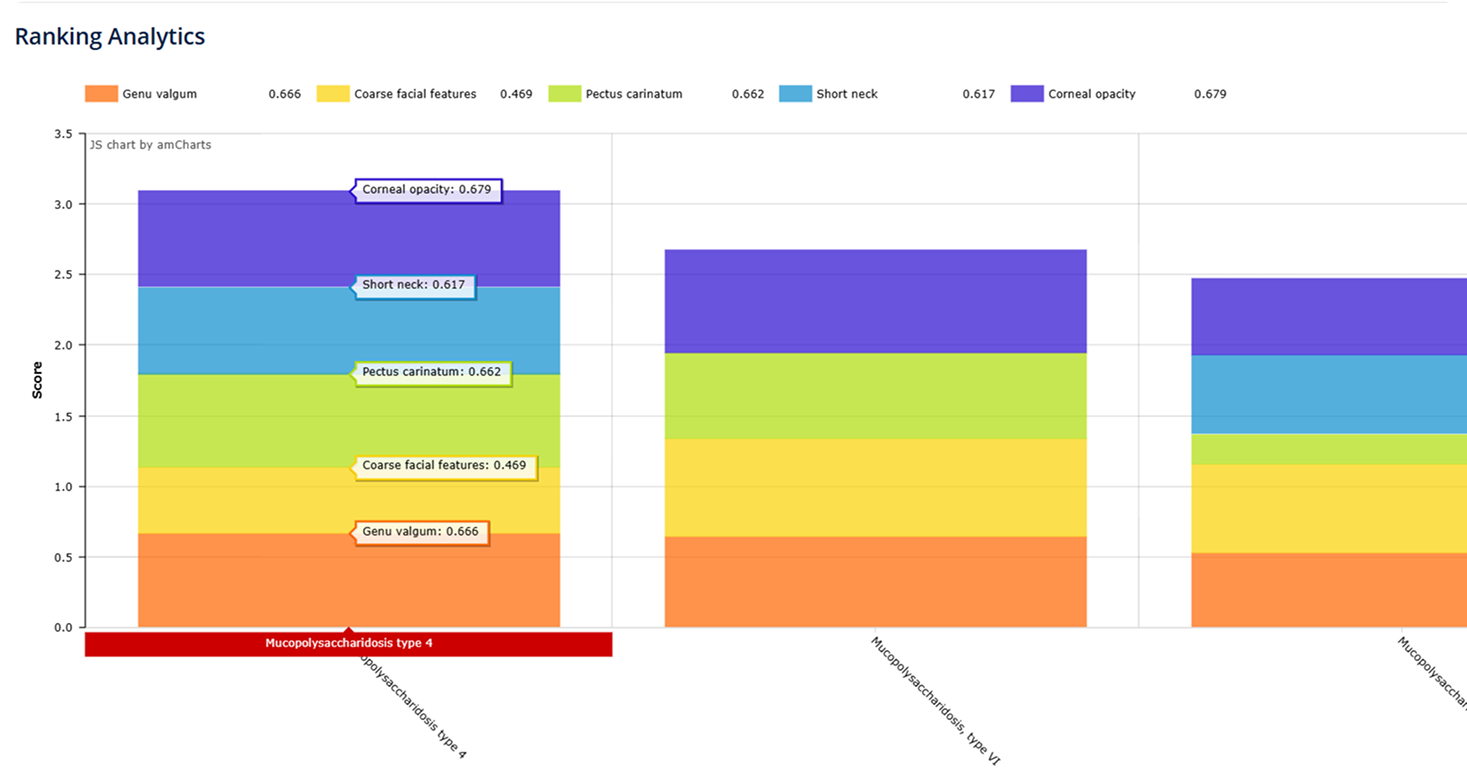Click the red Mucopolysaccharidosis type 4 category label
Image resolution: width=1467 pixels, height=783 pixels.
[x=348, y=644]
